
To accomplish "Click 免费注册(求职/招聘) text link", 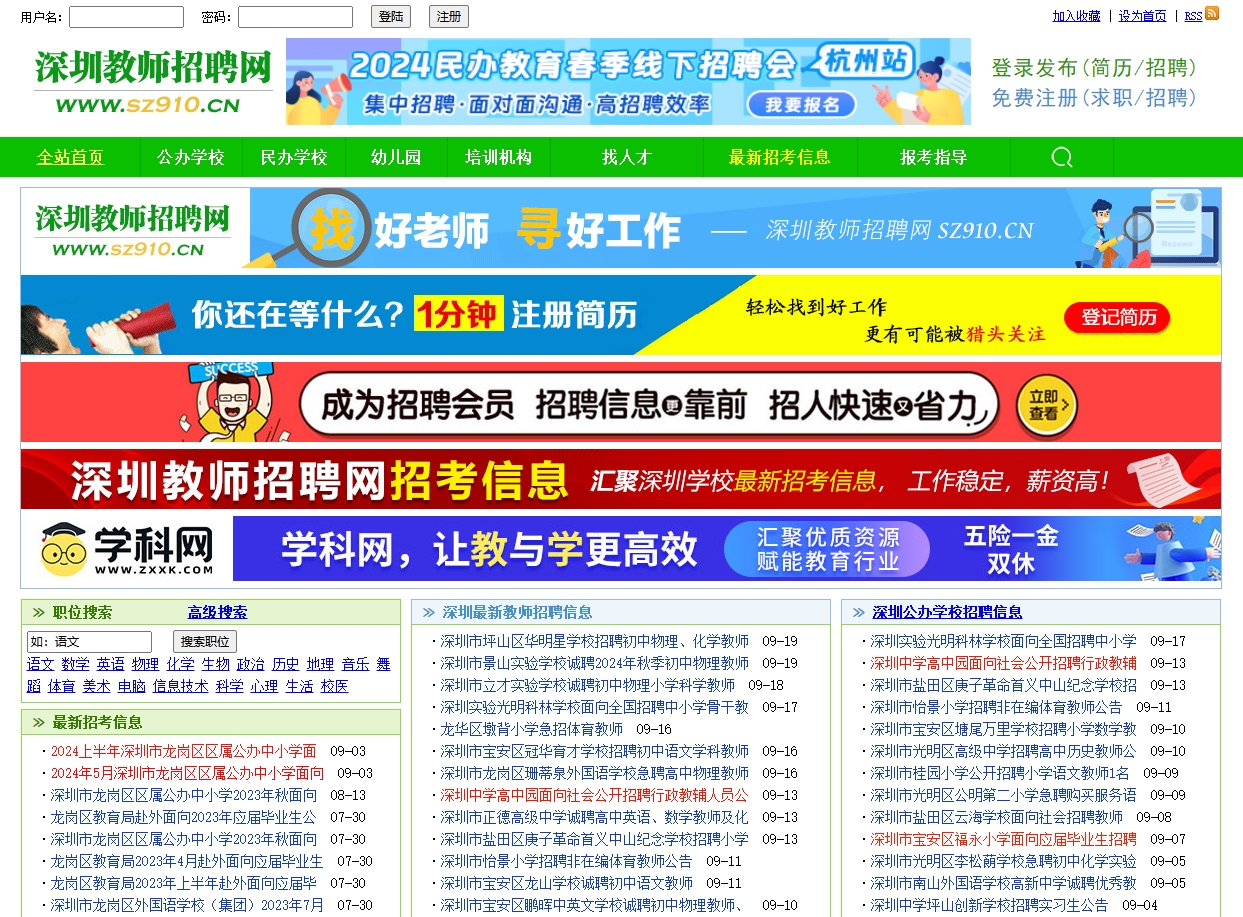I will click(1094, 98).
